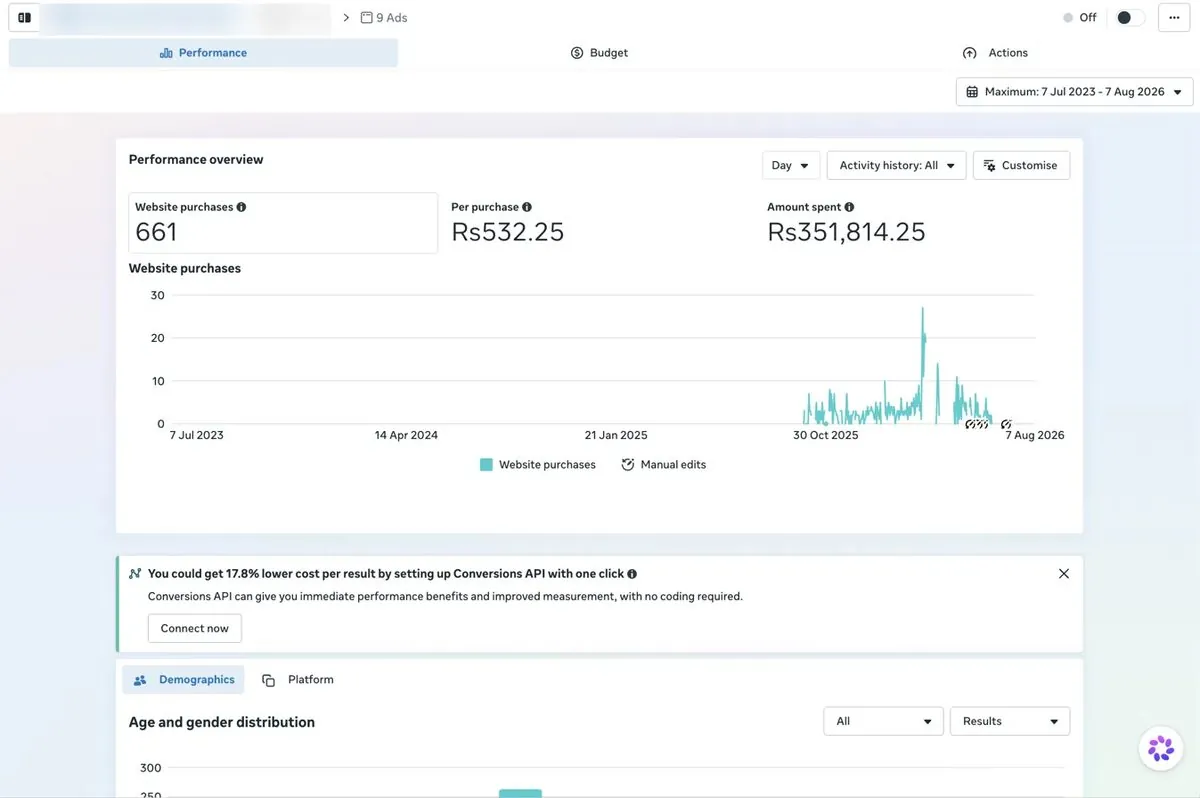Image resolution: width=1200 pixels, height=798 pixels.
Task: Click the 30 Oct 2025 axis label
Action: pyautogui.click(x=826, y=435)
